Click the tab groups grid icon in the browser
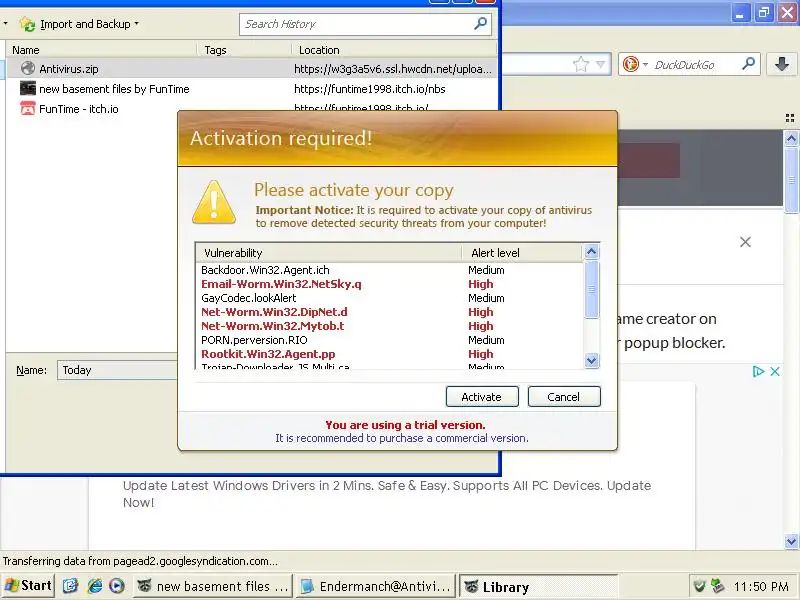 point(790,118)
